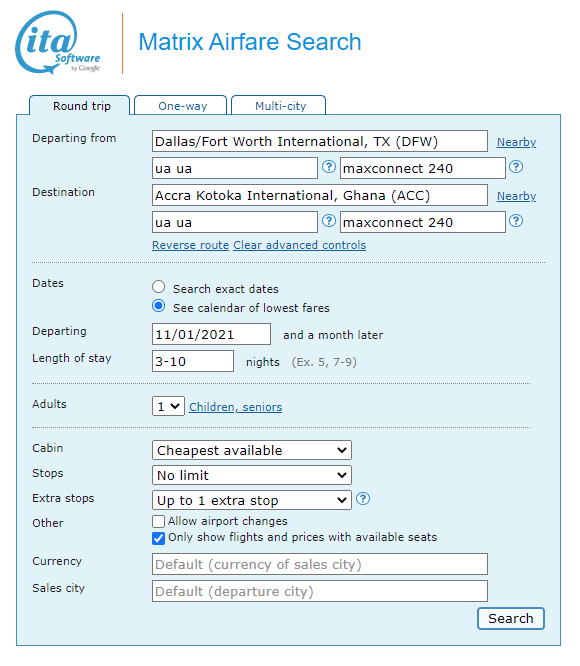Viewport: 580px width, 666px height.
Task: Expand the Cabin dropdown showing Cheapest available
Action: [x=252, y=450]
